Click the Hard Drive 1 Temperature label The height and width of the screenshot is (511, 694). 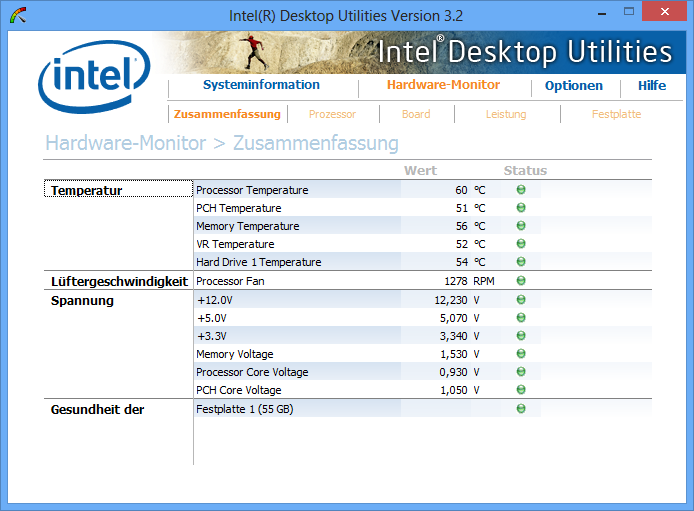click(x=258, y=262)
